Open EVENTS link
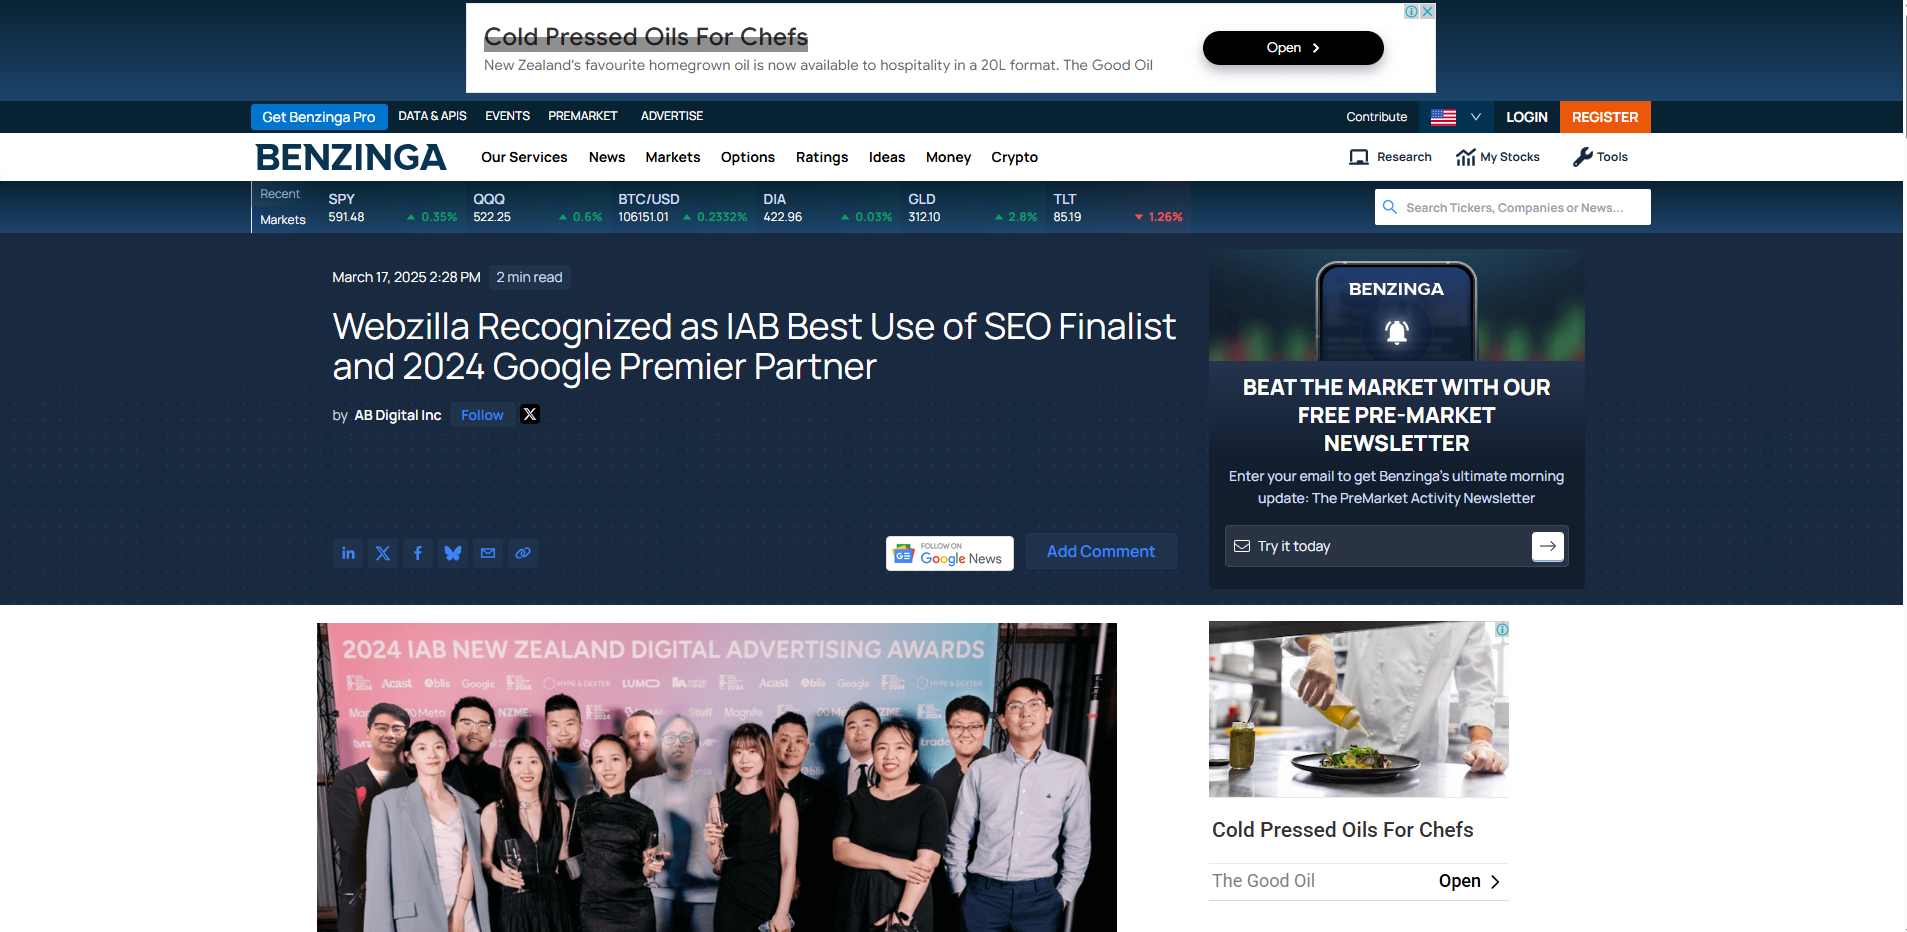This screenshot has height=932, width=1907. (x=508, y=116)
